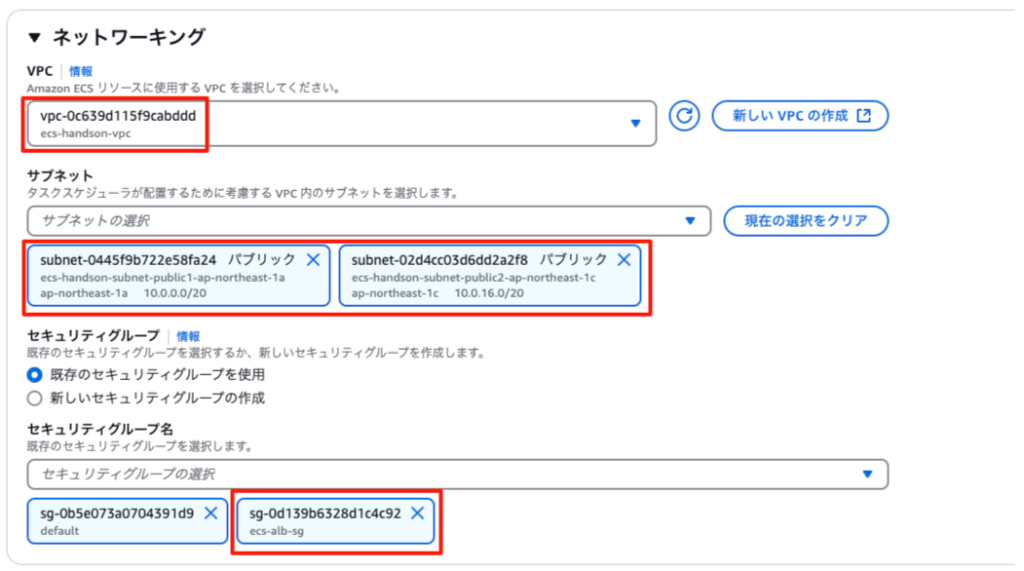Open the VPC dropdown arrow
Image resolution: width=1024 pixels, height=571 pixels.
tap(635, 123)
